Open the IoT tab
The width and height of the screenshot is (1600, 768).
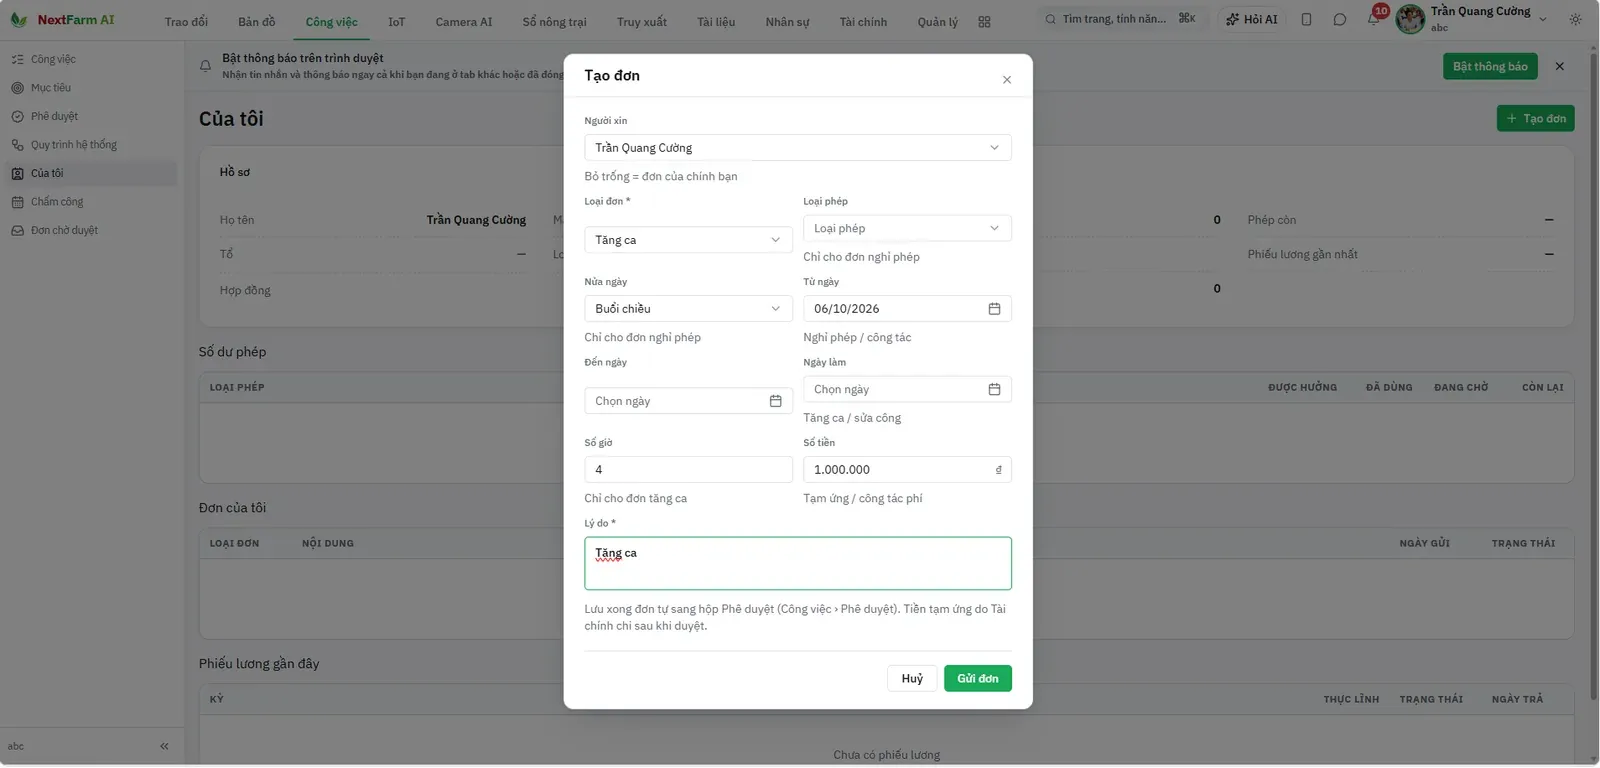(x=397, y=22)
